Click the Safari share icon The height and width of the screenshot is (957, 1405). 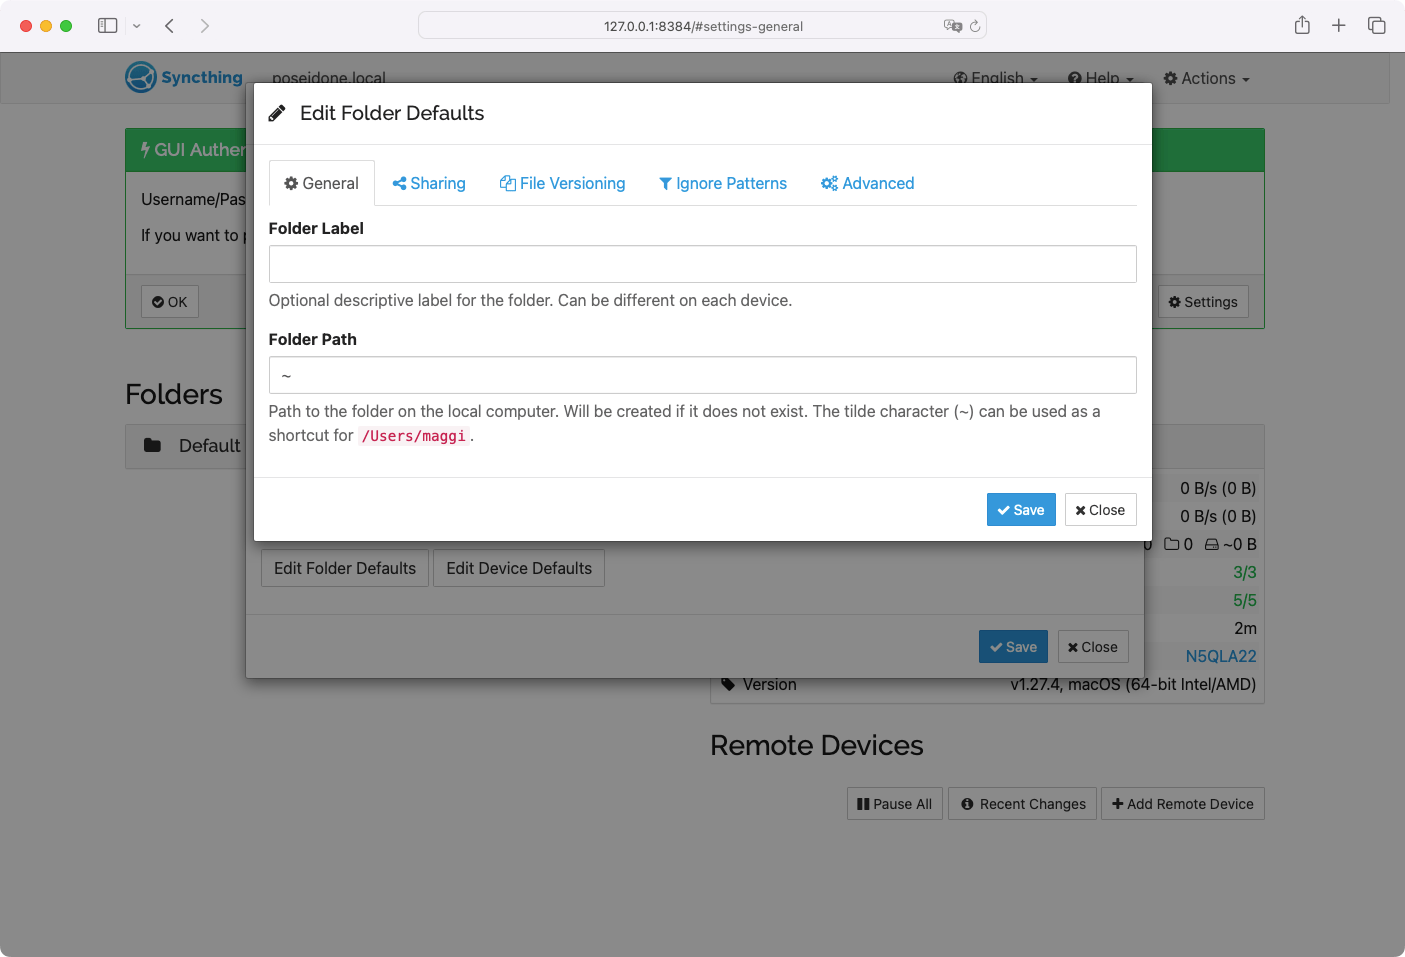click(1302, 26)
